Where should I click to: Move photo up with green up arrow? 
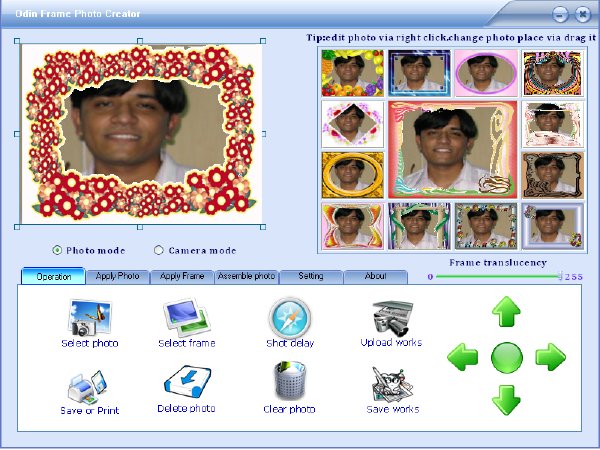click(x=506, y=311)
